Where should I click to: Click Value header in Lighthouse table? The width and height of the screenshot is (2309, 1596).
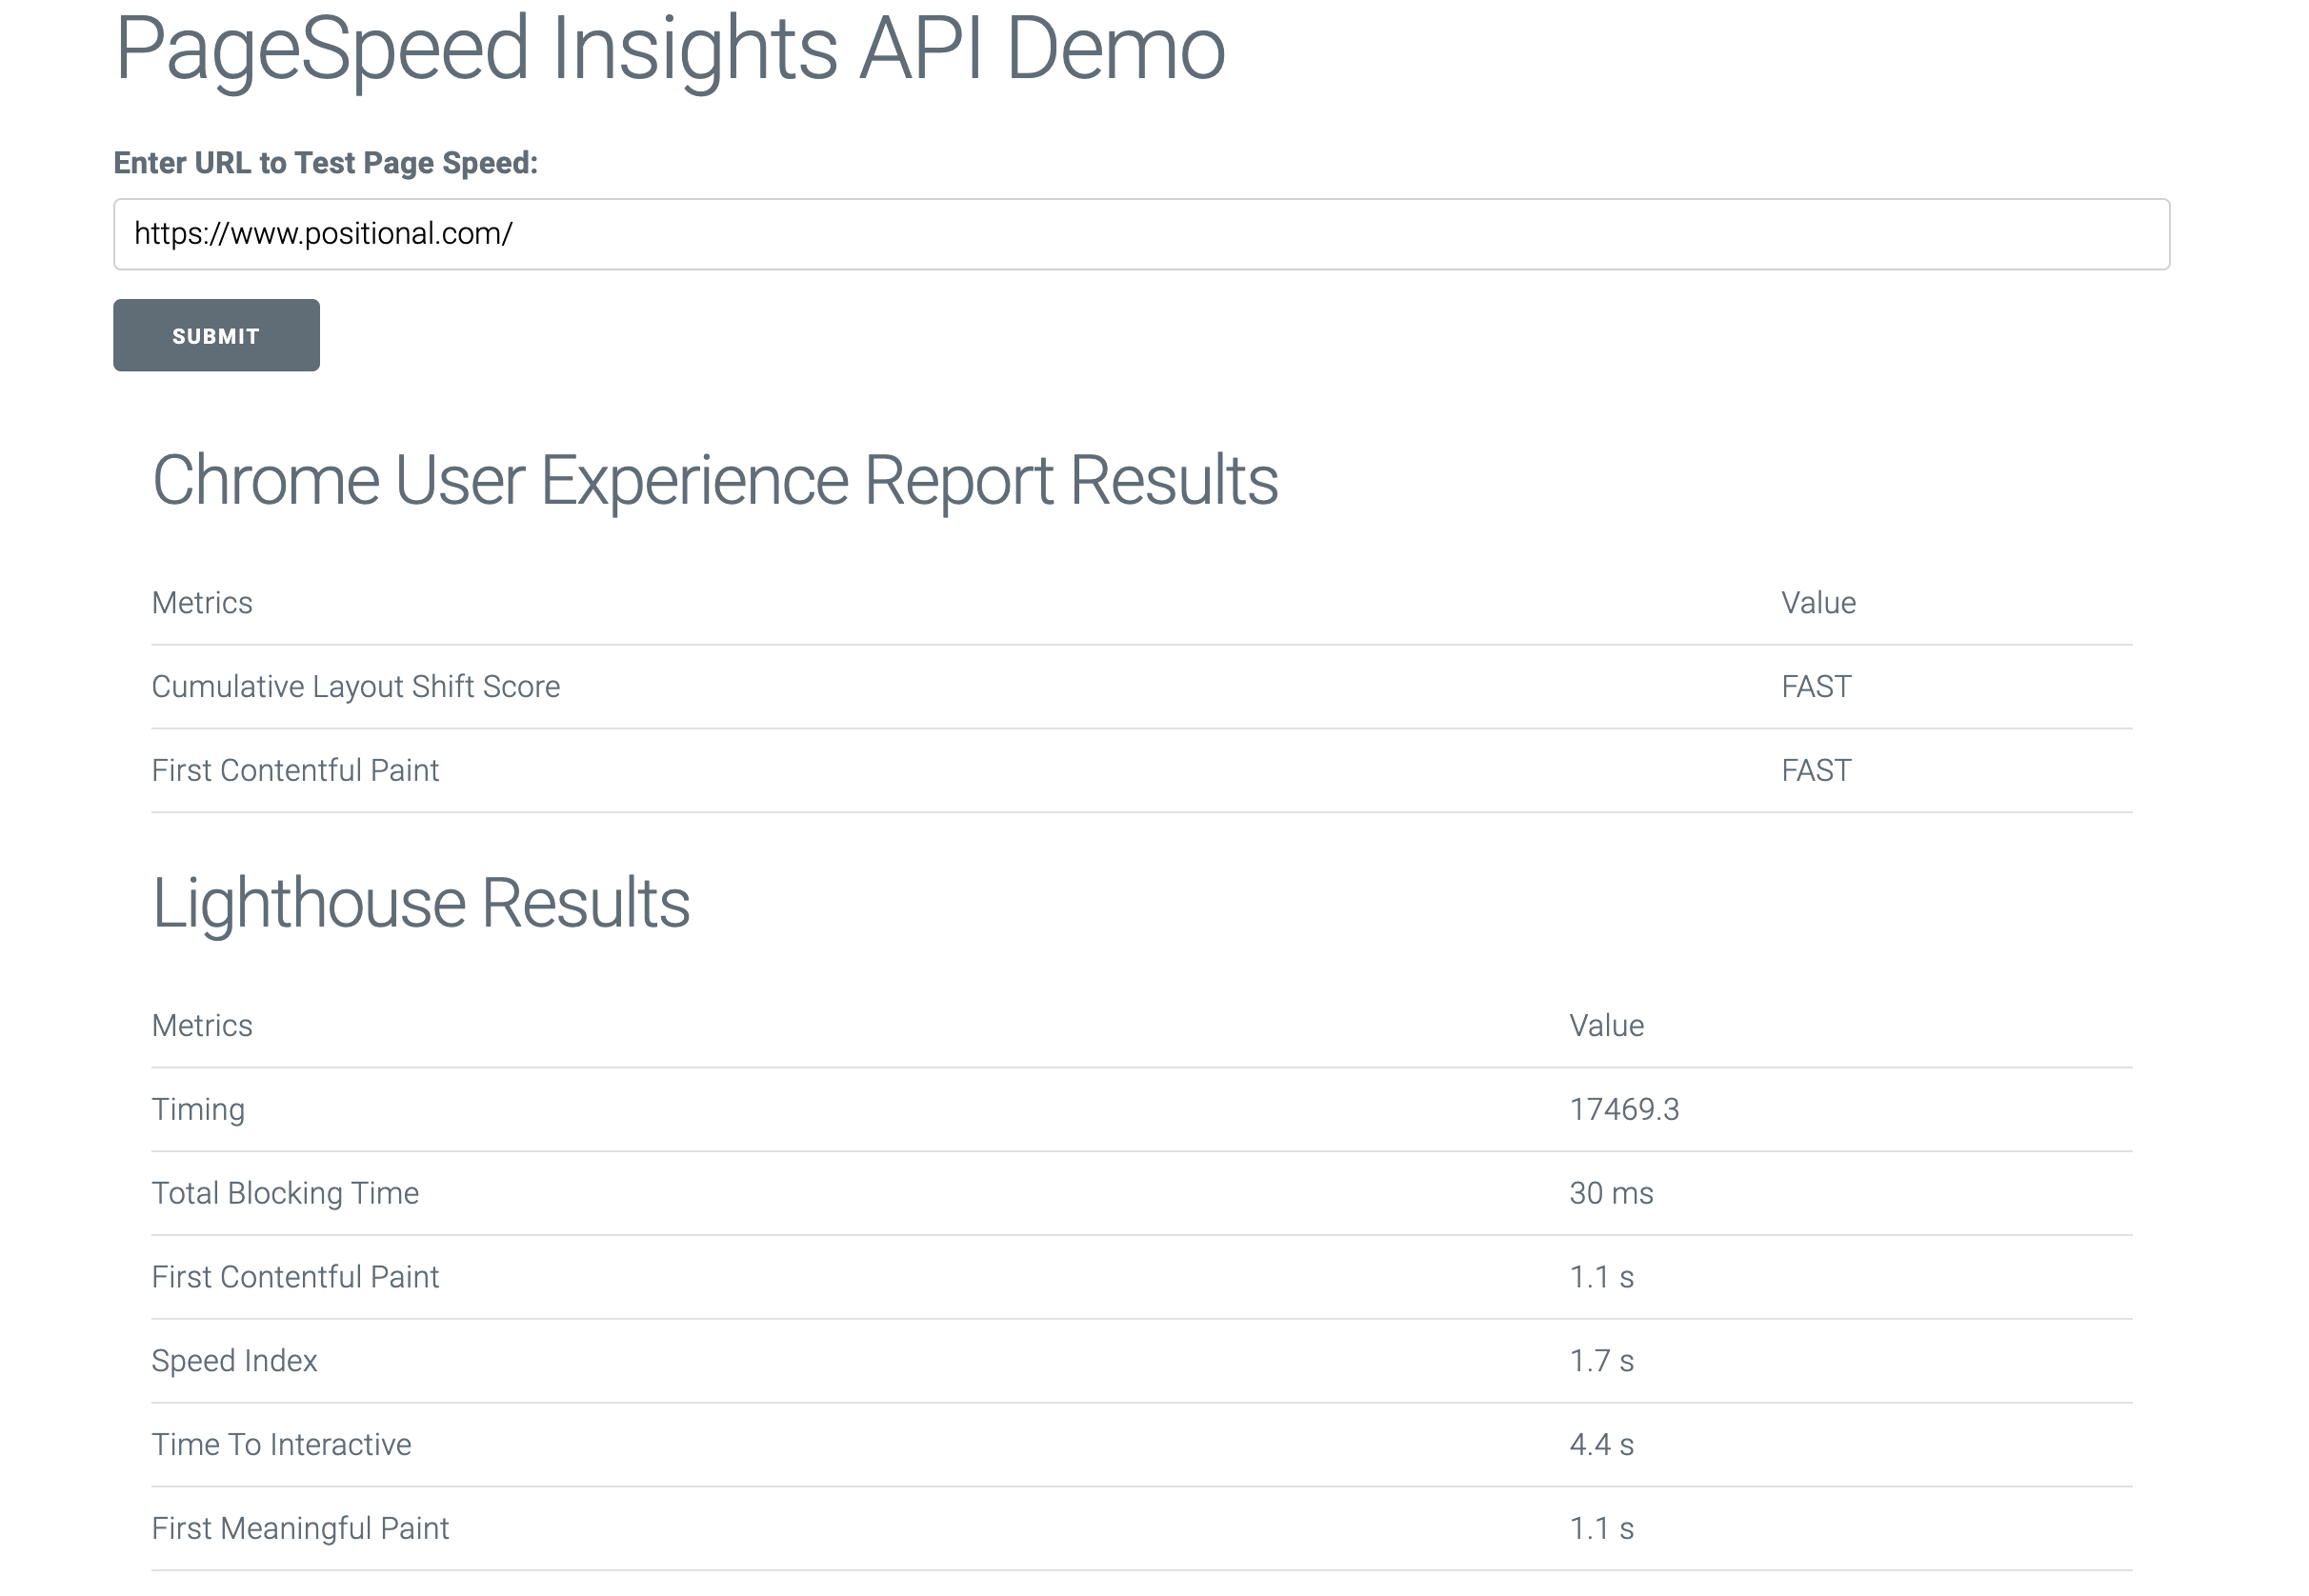(x=1606, y=1026)
